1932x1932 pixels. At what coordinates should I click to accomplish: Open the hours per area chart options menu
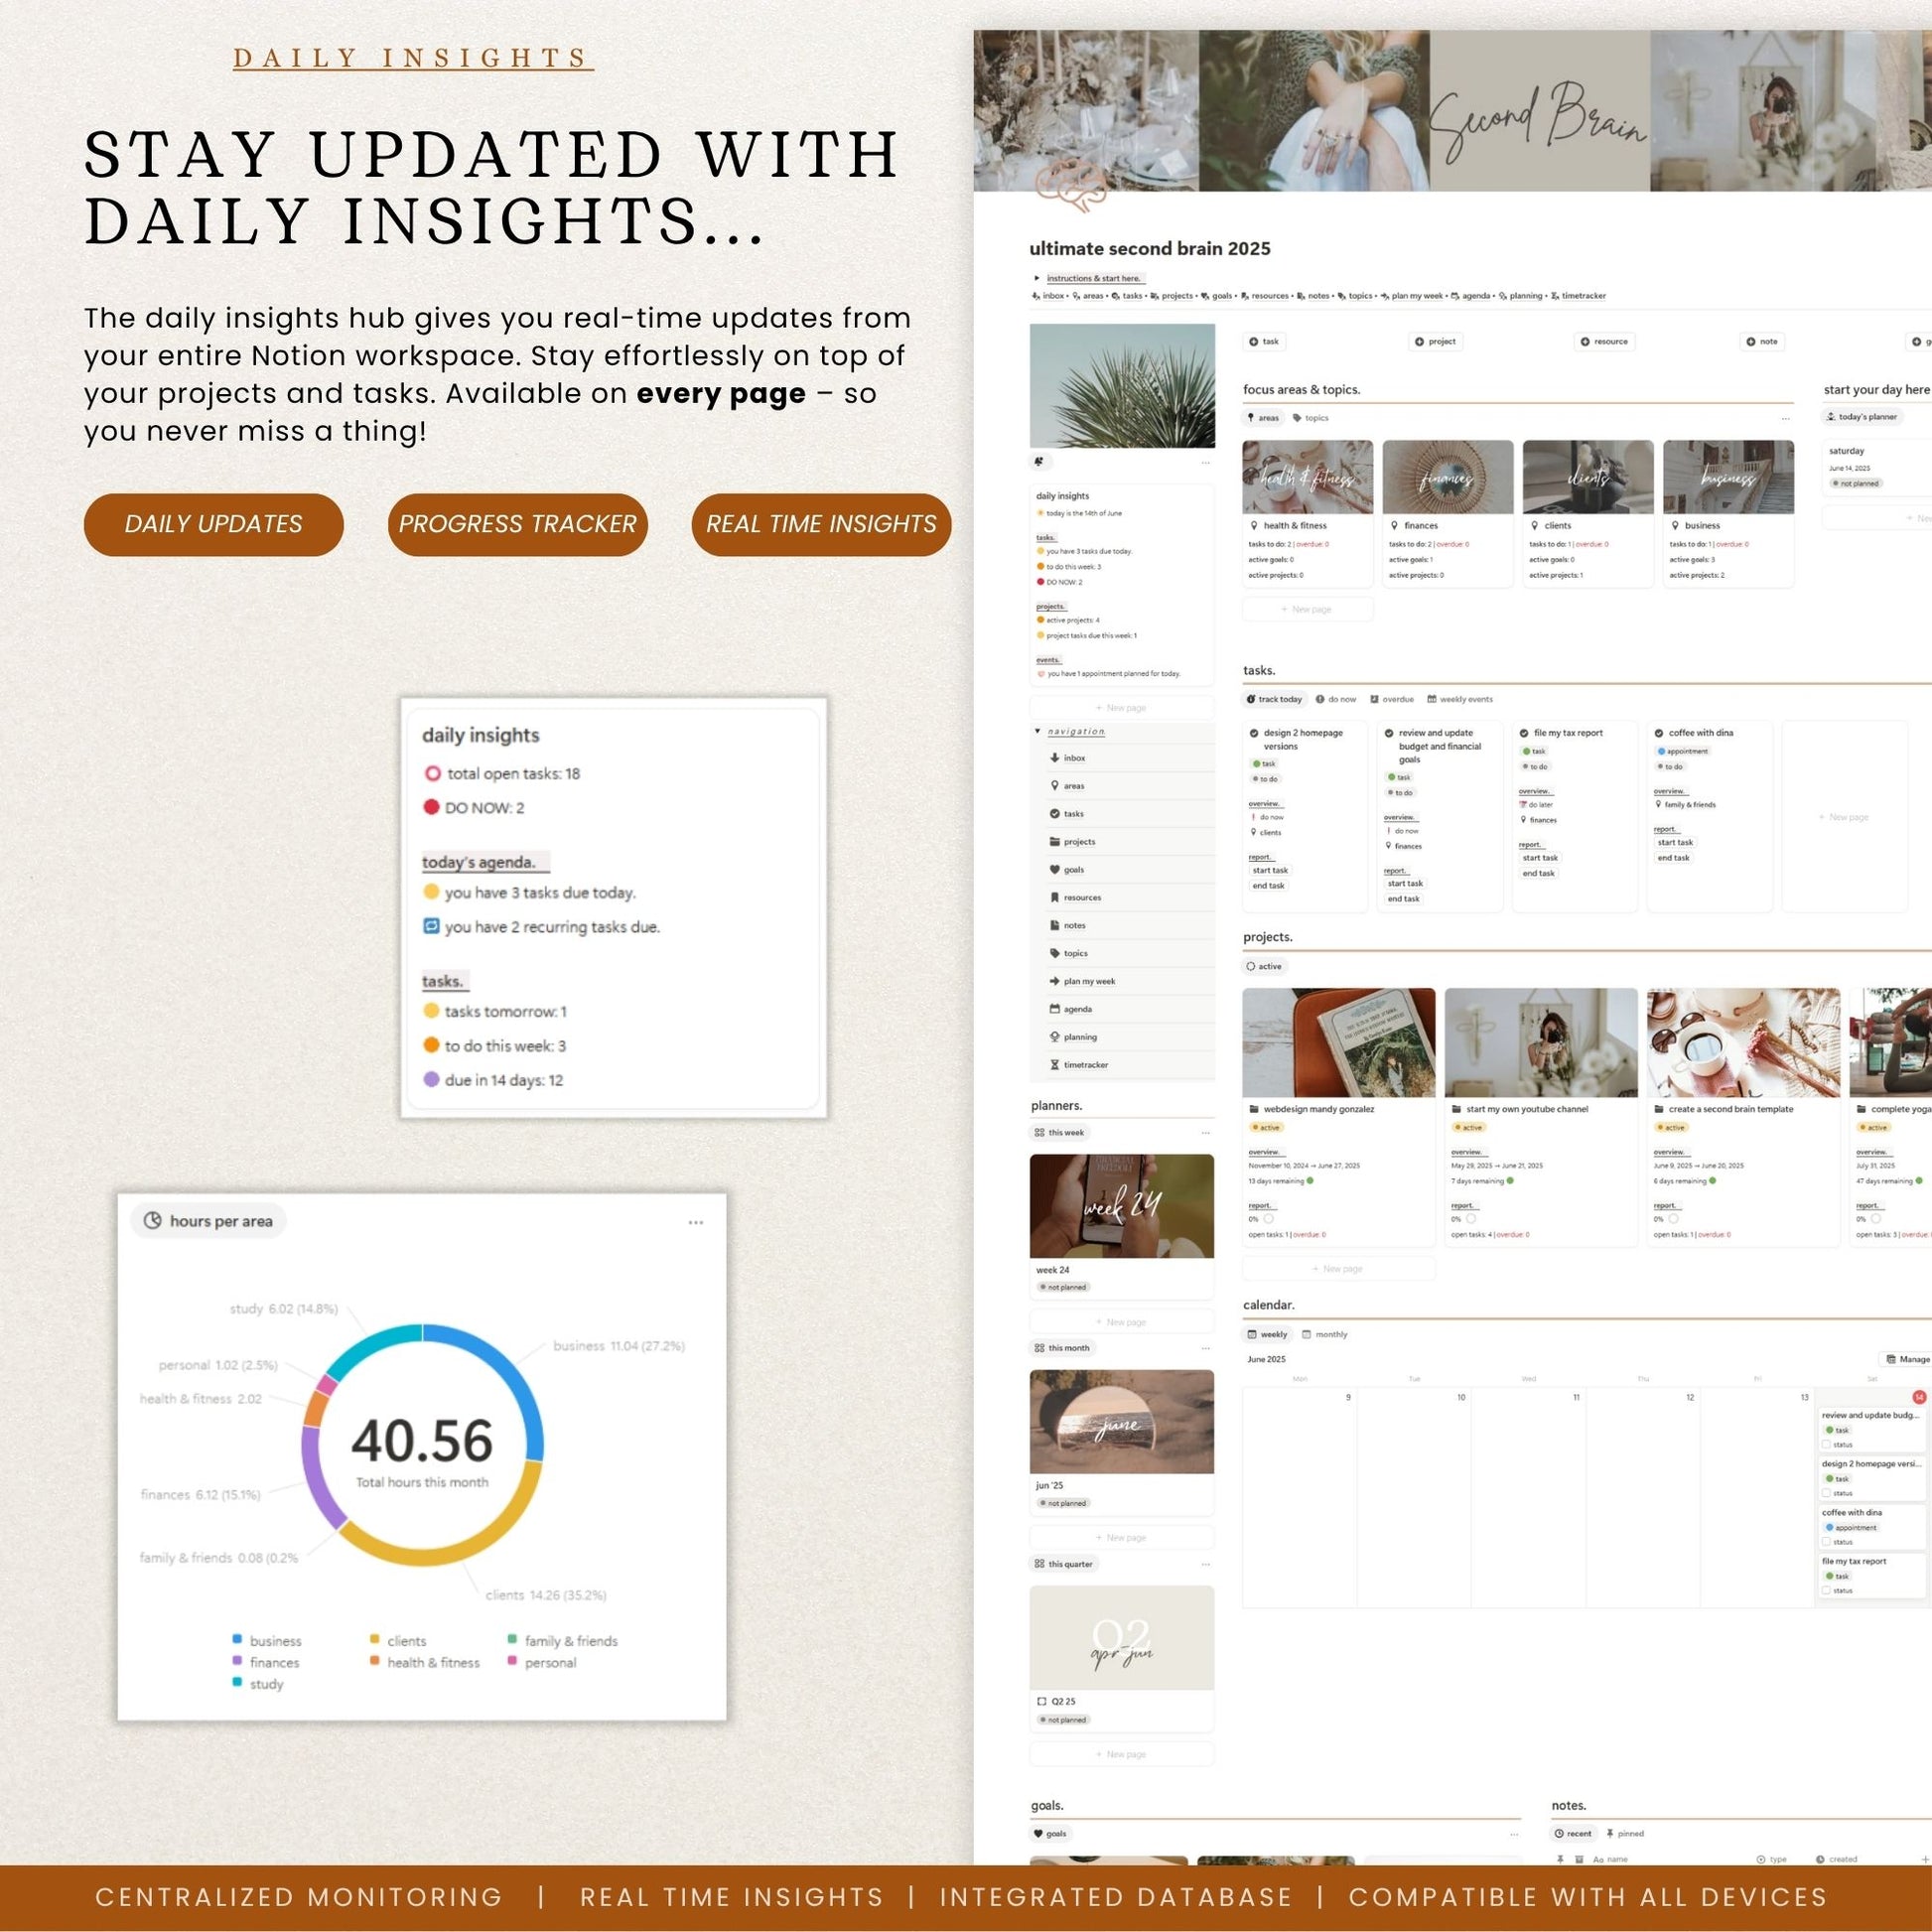point(696,1222)
